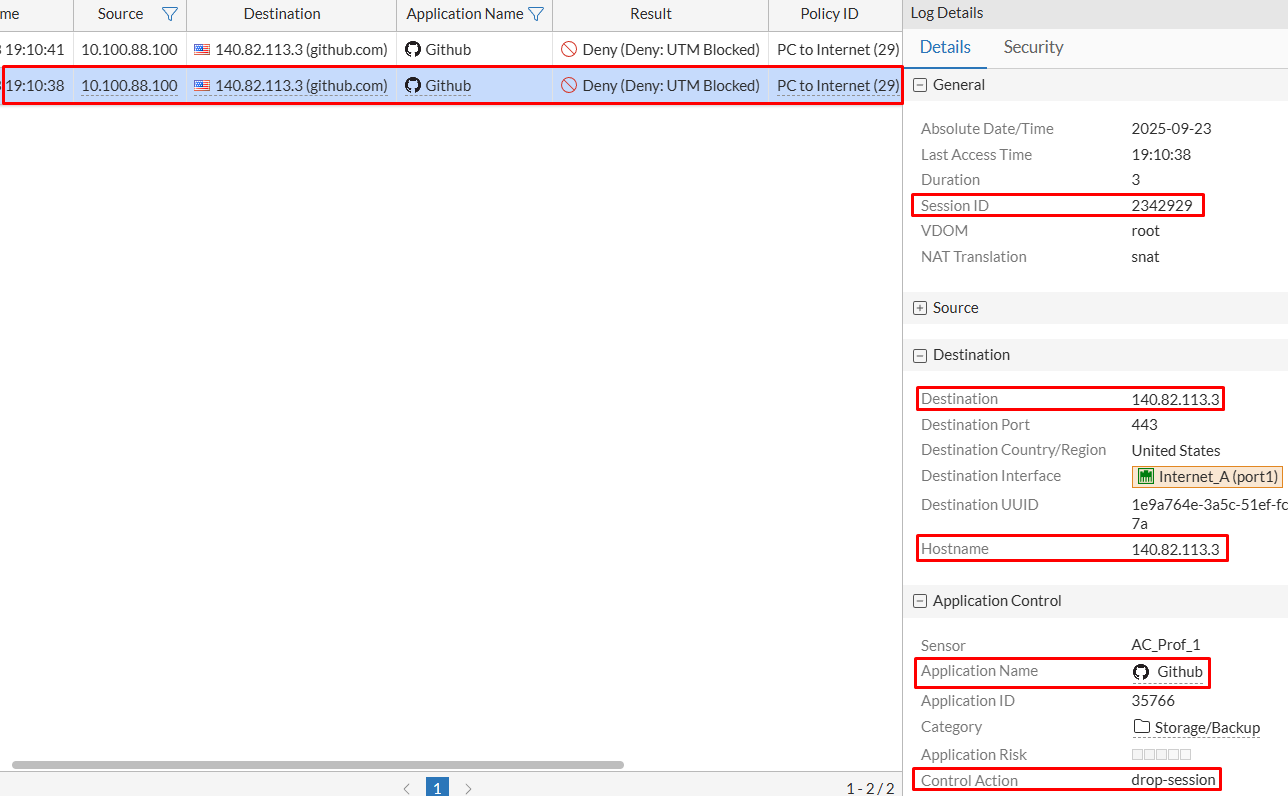Viewport: 1288px width, 796px height.
Task: Open the Application Name column filter icon
Action: [x=539, y=14]
